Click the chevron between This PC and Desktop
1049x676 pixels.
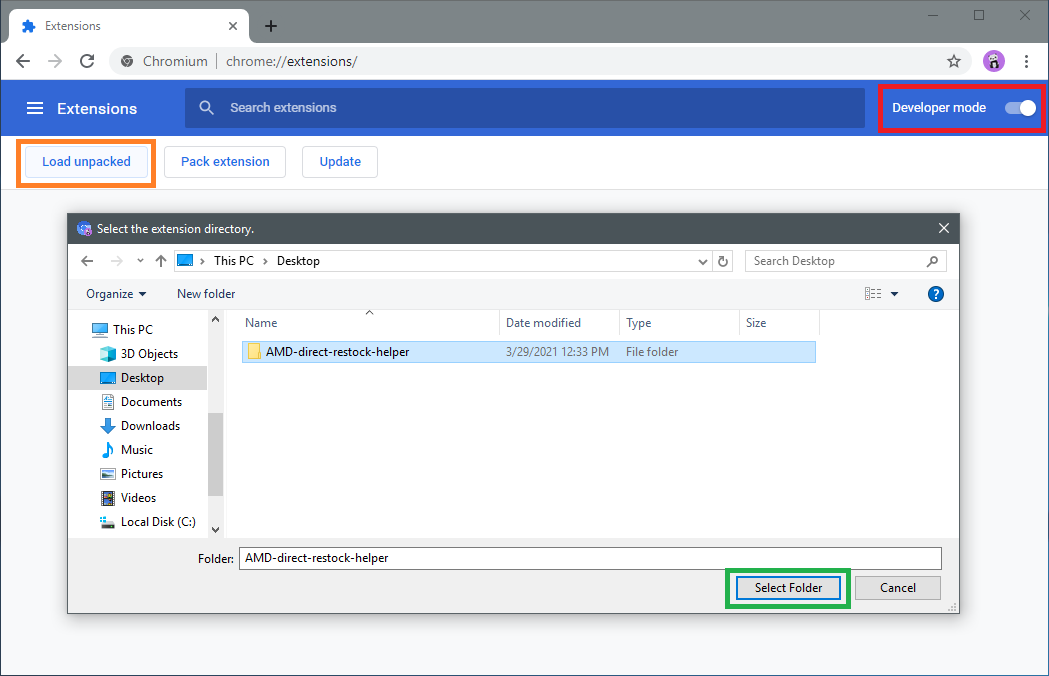[x=265, y=261]
